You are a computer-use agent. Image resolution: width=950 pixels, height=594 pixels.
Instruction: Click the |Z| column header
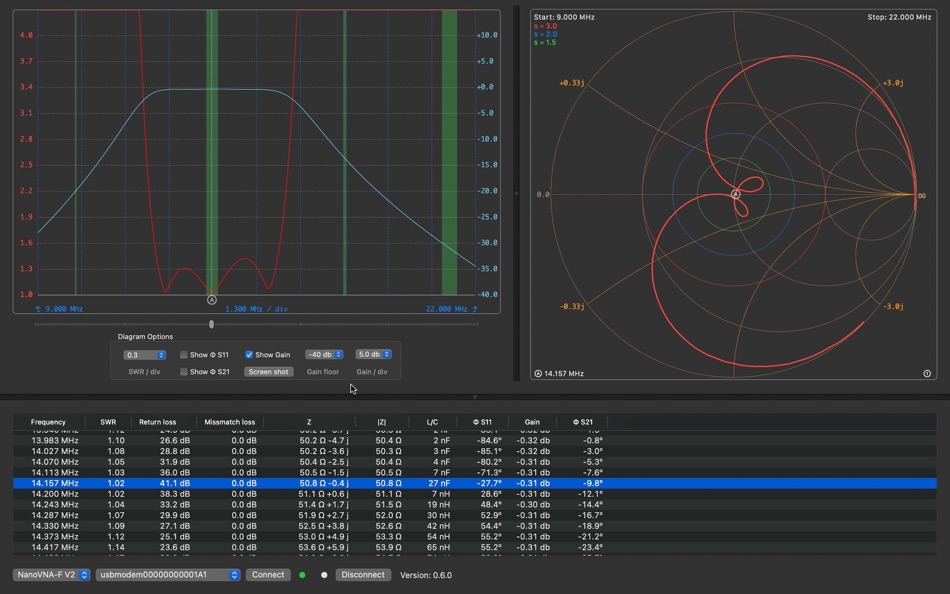[x=382, y=422]
